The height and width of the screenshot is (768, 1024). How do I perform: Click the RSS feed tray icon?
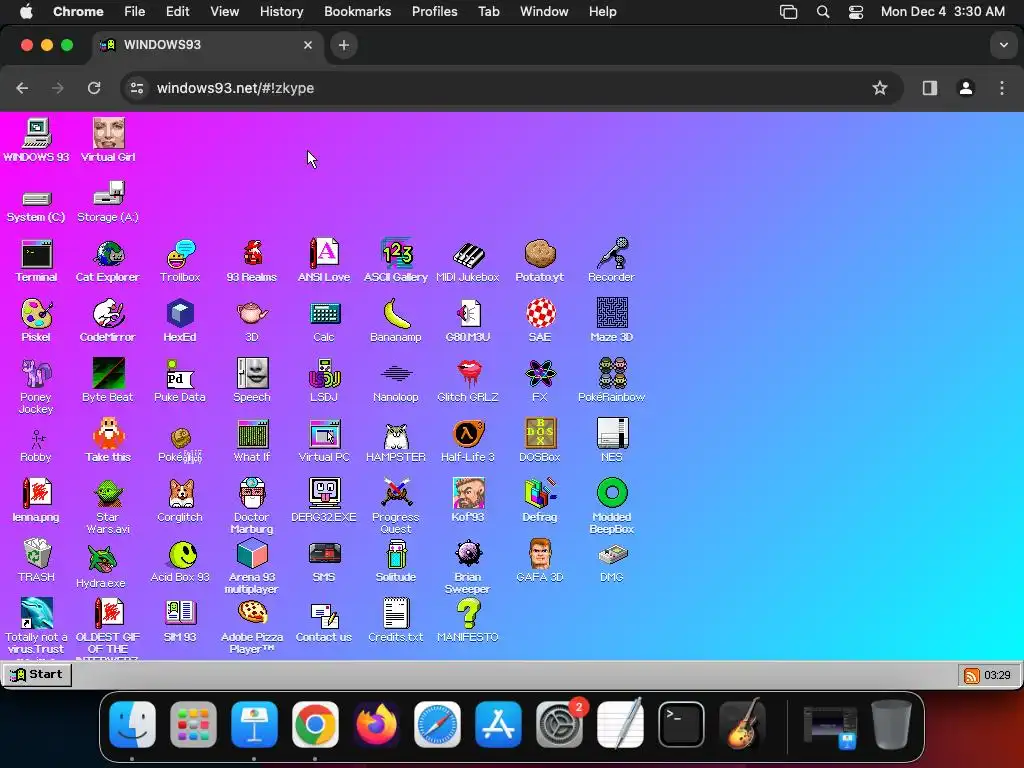point(972,675)
